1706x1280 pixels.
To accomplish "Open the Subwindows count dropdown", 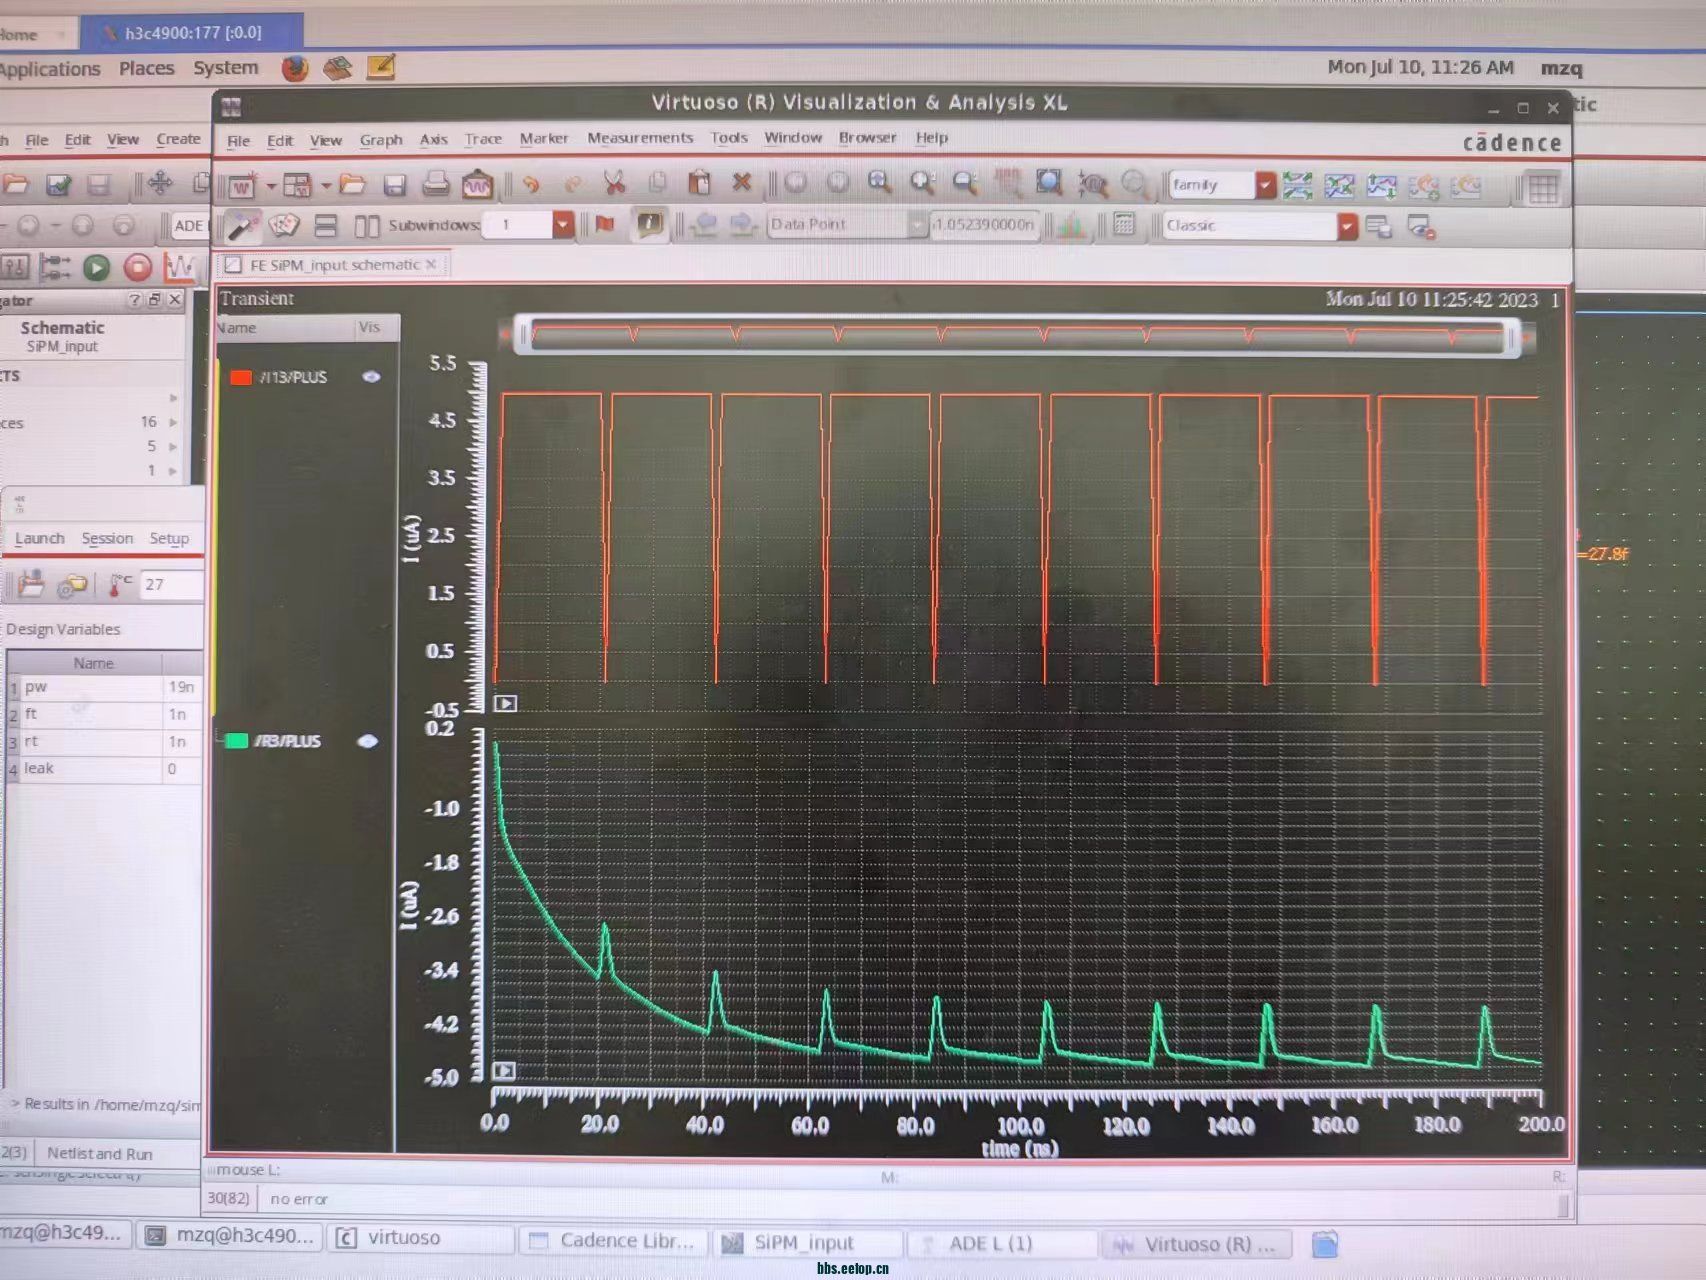I will coord(562,225).
